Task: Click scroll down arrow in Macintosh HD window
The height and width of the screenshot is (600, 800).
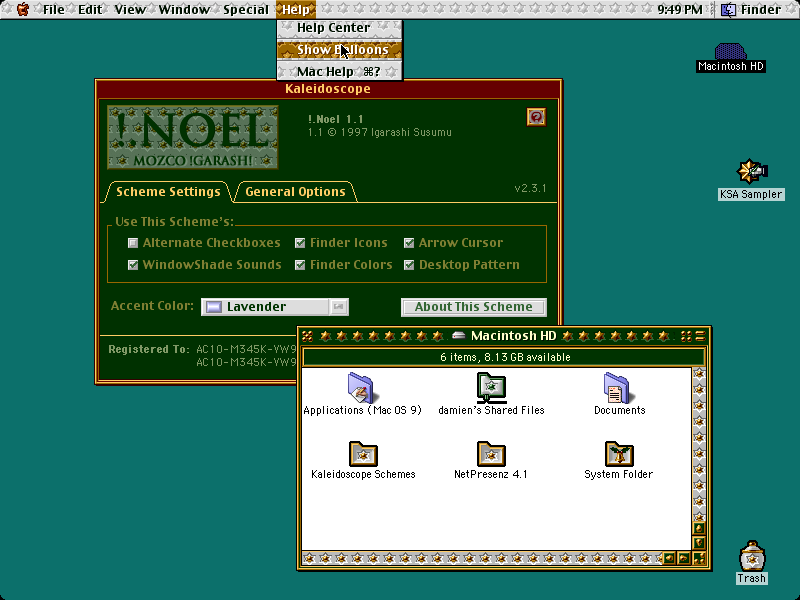Action: 699,542
